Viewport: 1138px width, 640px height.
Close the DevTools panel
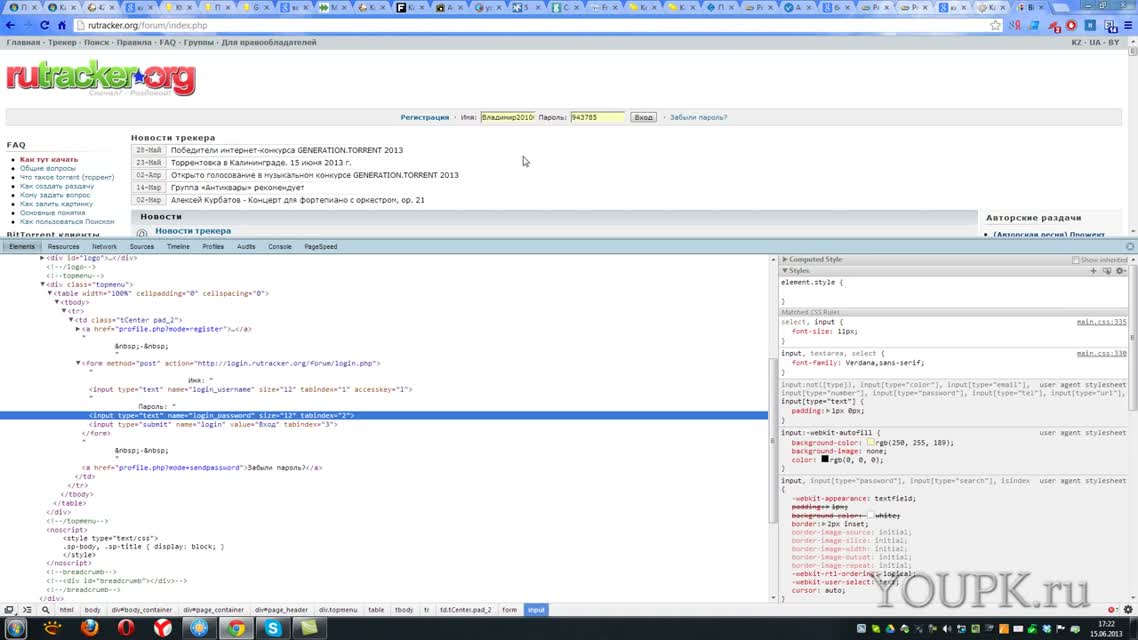tap(1130, 247)
